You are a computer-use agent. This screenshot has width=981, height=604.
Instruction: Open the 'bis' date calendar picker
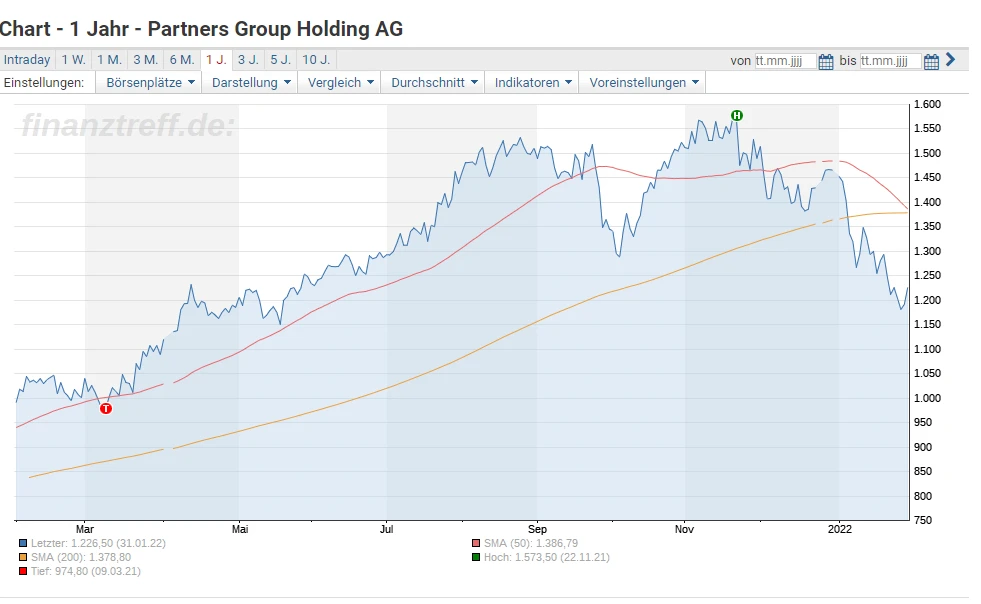tap(931, 61)
